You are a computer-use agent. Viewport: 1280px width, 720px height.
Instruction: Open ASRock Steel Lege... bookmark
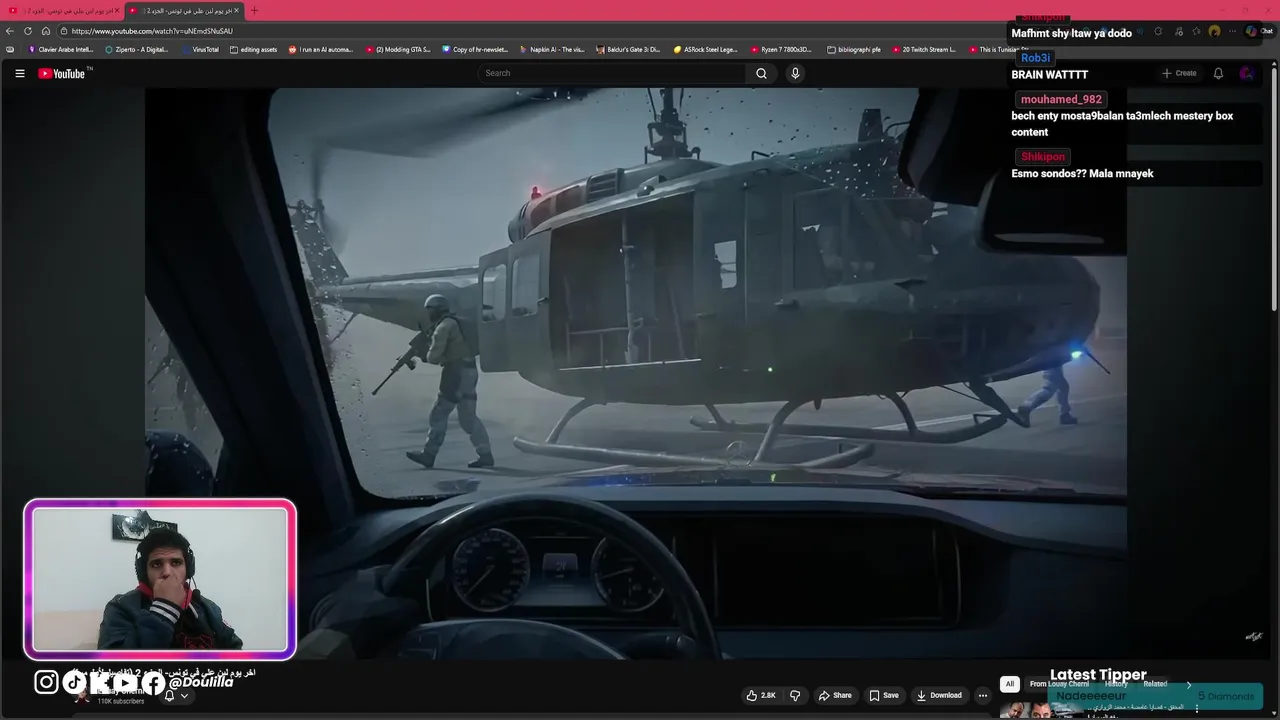(706, 49)
